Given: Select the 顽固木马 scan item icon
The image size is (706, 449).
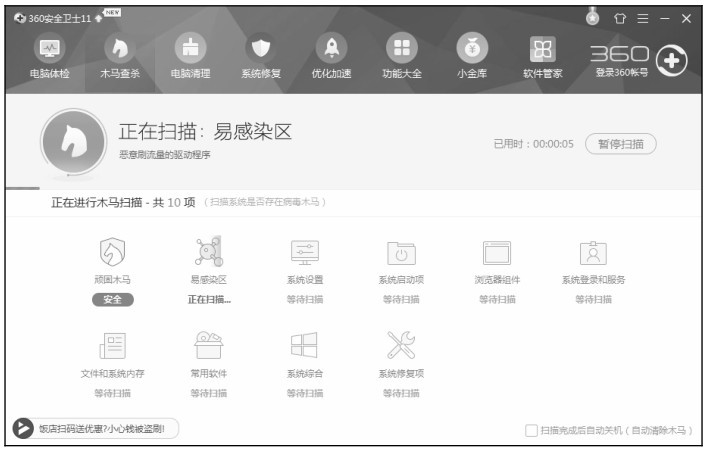Looking at the screenshot, I should [x=112, y=251].
